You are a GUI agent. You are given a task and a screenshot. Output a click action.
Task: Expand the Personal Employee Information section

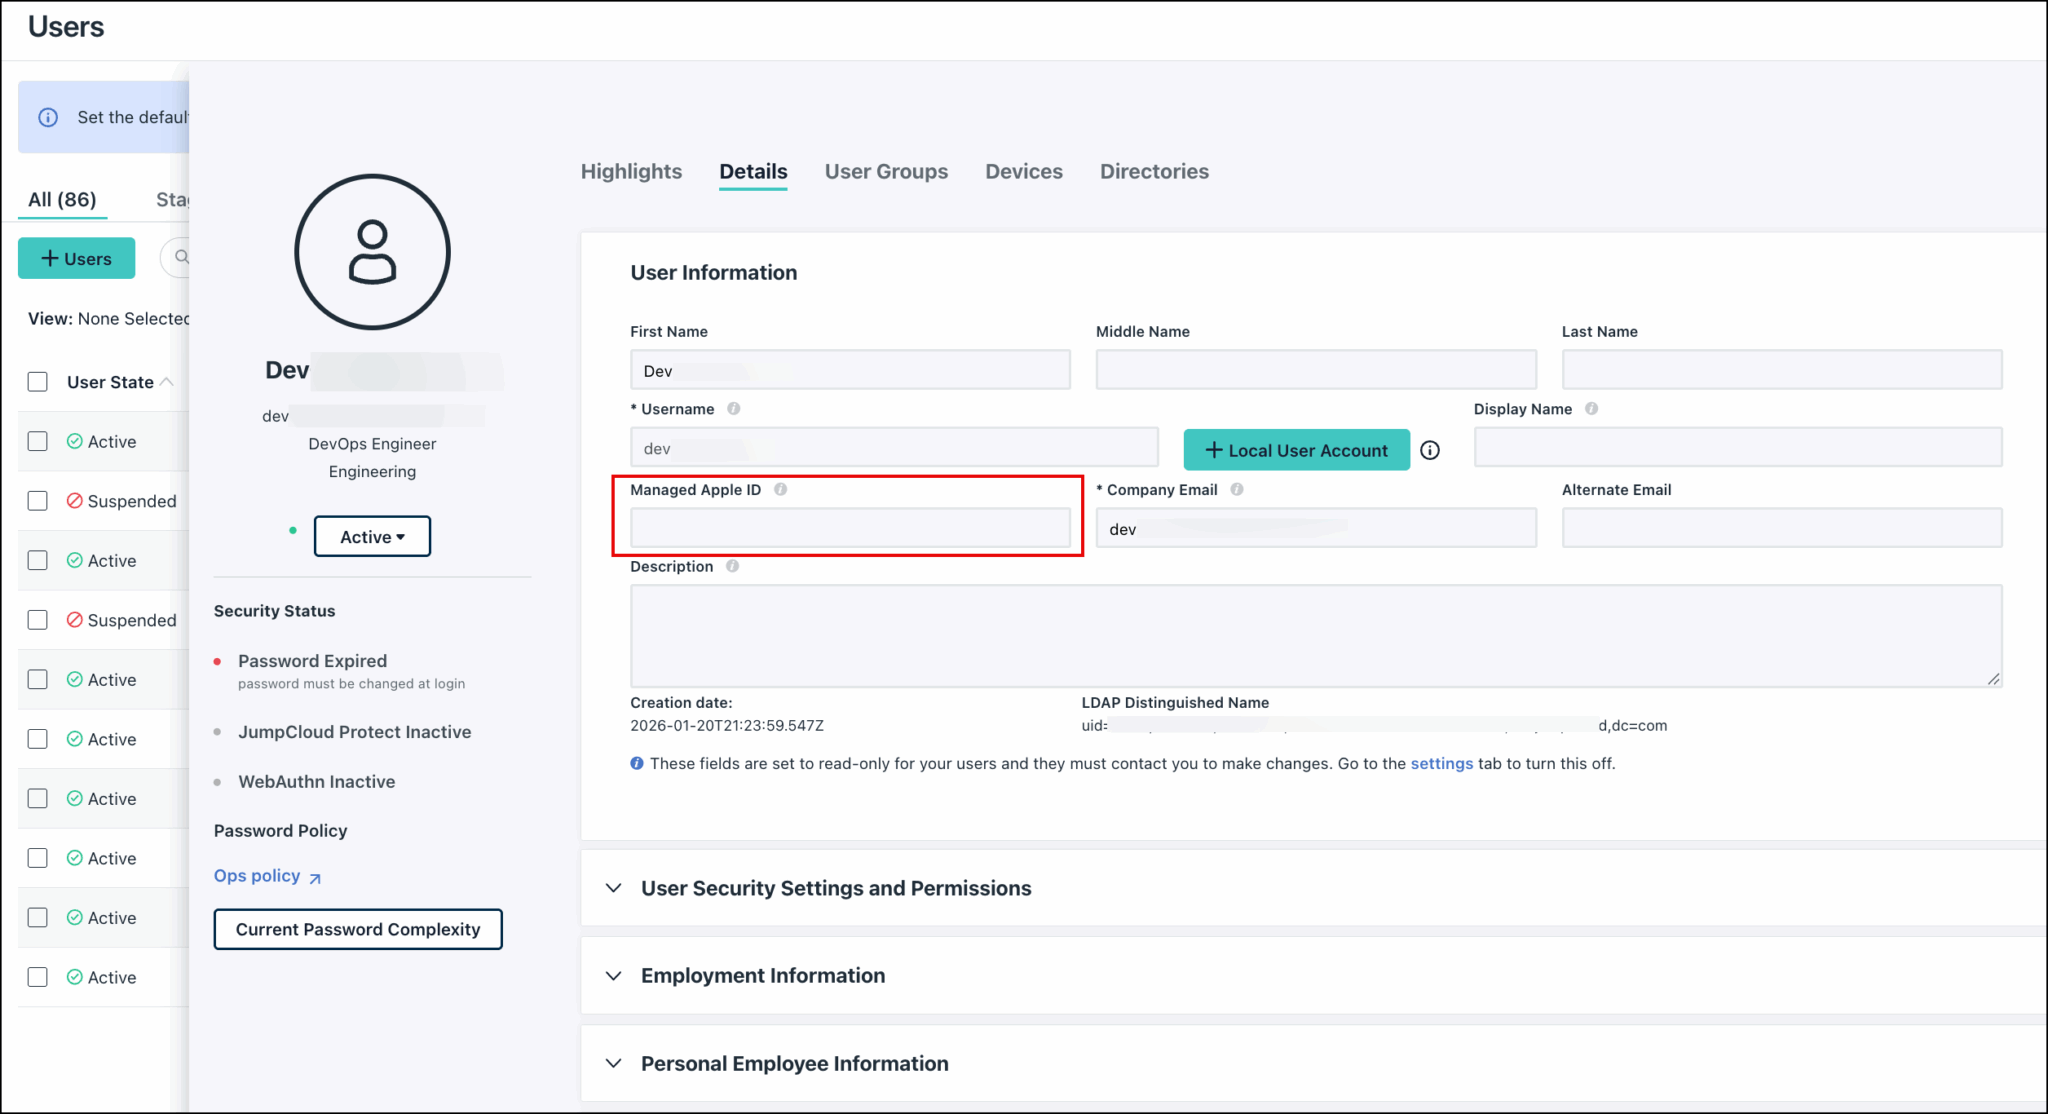614,1063
